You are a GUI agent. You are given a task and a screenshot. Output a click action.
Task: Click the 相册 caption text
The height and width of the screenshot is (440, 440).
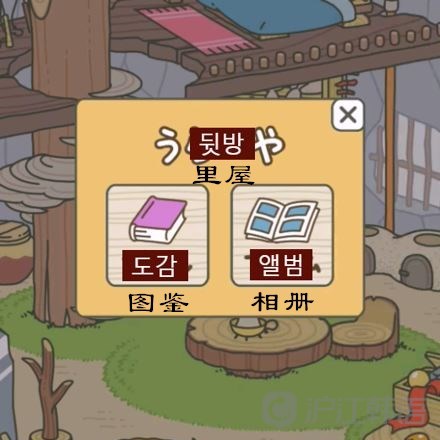tap(282, 302)
